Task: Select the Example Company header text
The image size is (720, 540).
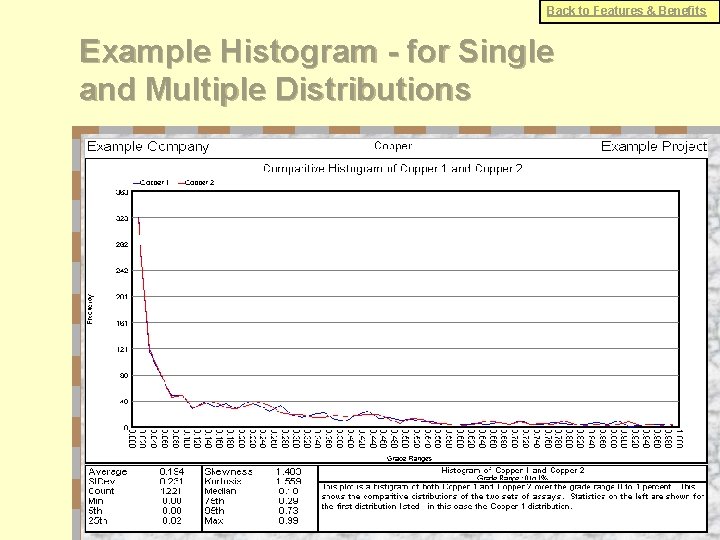Action: click(x=148, y=146)
